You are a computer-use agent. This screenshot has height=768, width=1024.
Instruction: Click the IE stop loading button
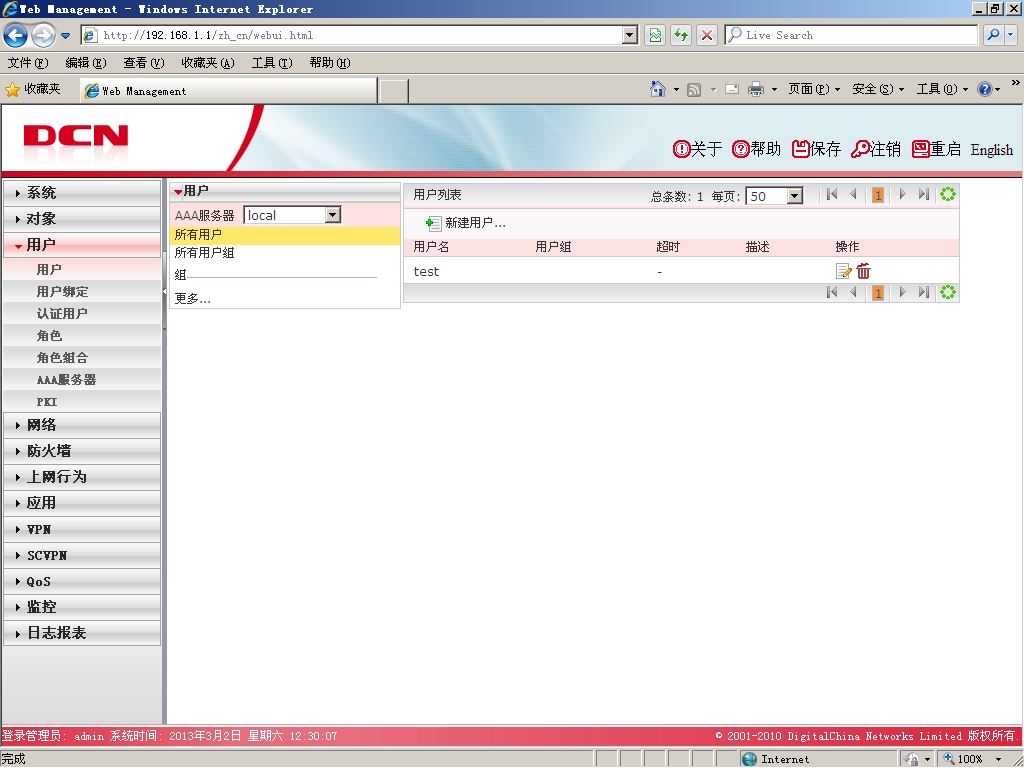[x=707, y=35]
